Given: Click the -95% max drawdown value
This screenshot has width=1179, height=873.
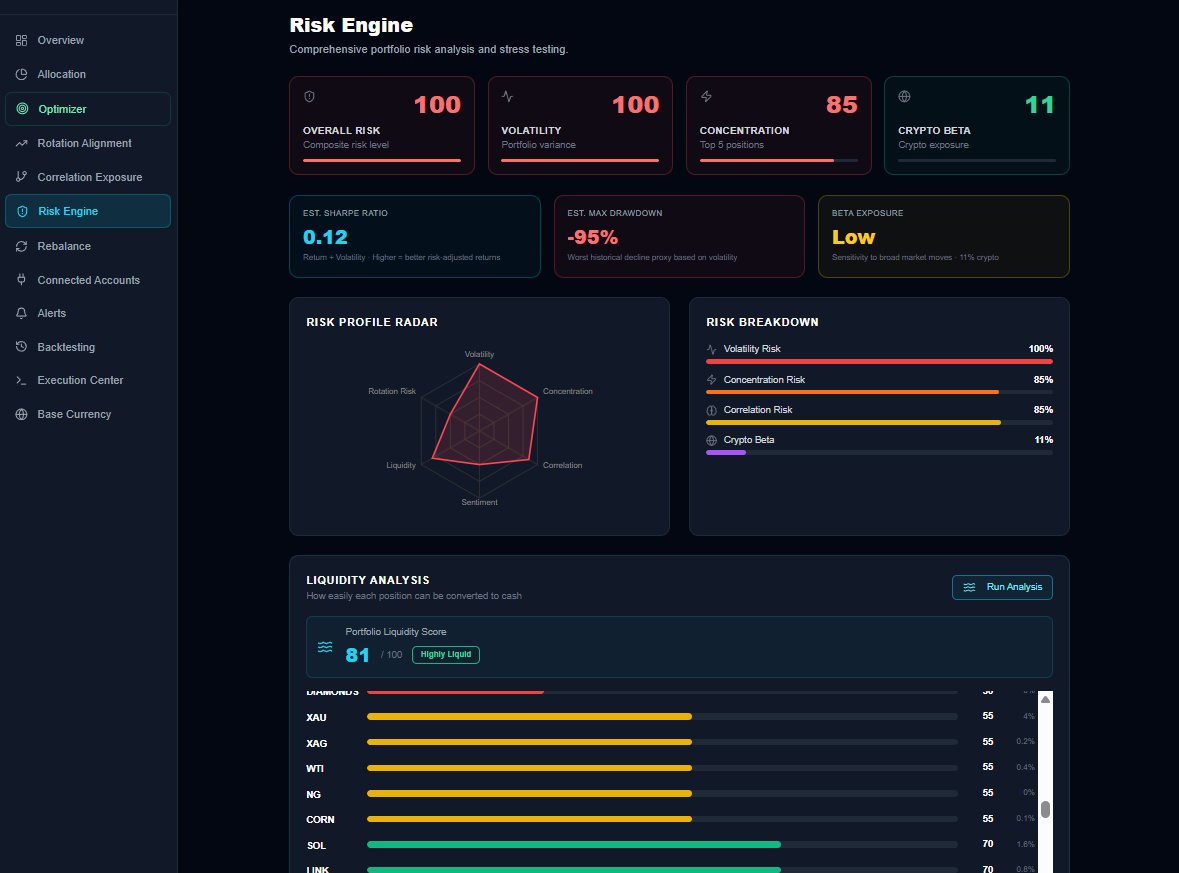Looking at the screenshot, I should pos(593,238).
